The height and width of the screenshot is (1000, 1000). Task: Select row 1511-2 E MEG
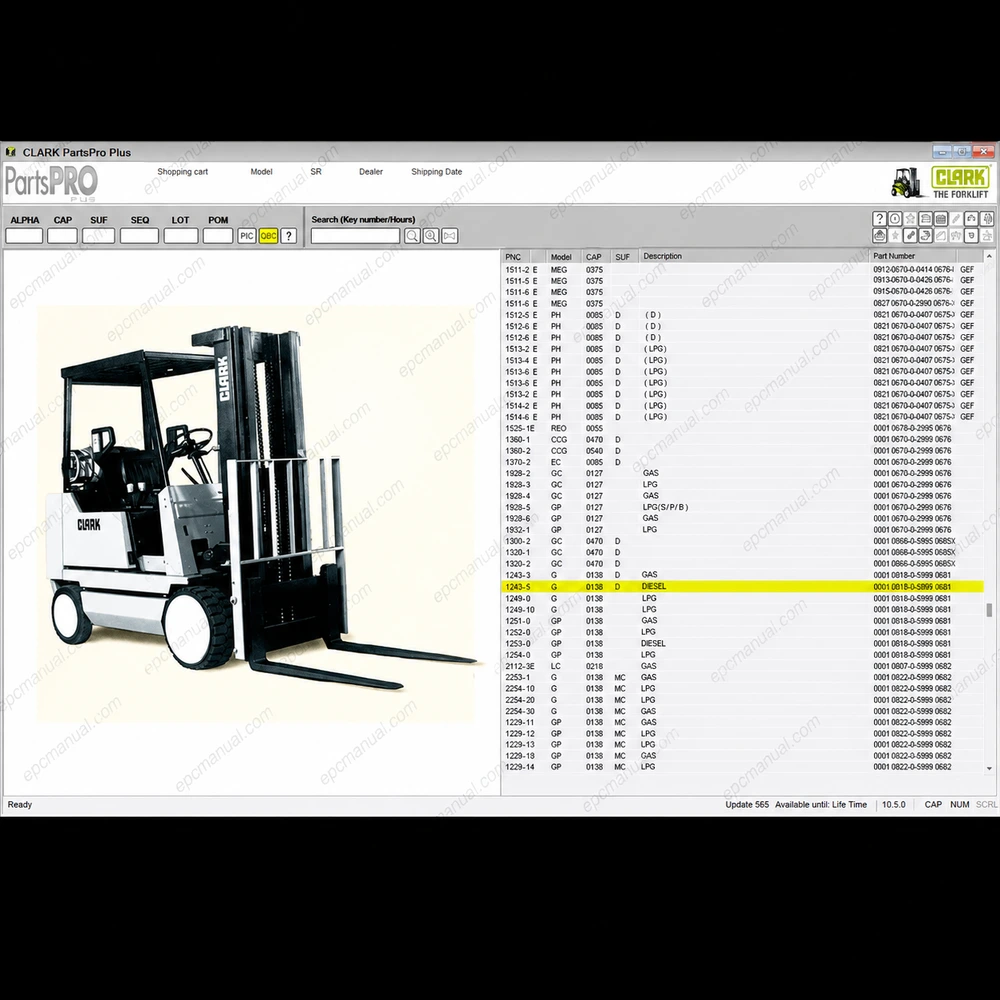click(x=743, y=270)
